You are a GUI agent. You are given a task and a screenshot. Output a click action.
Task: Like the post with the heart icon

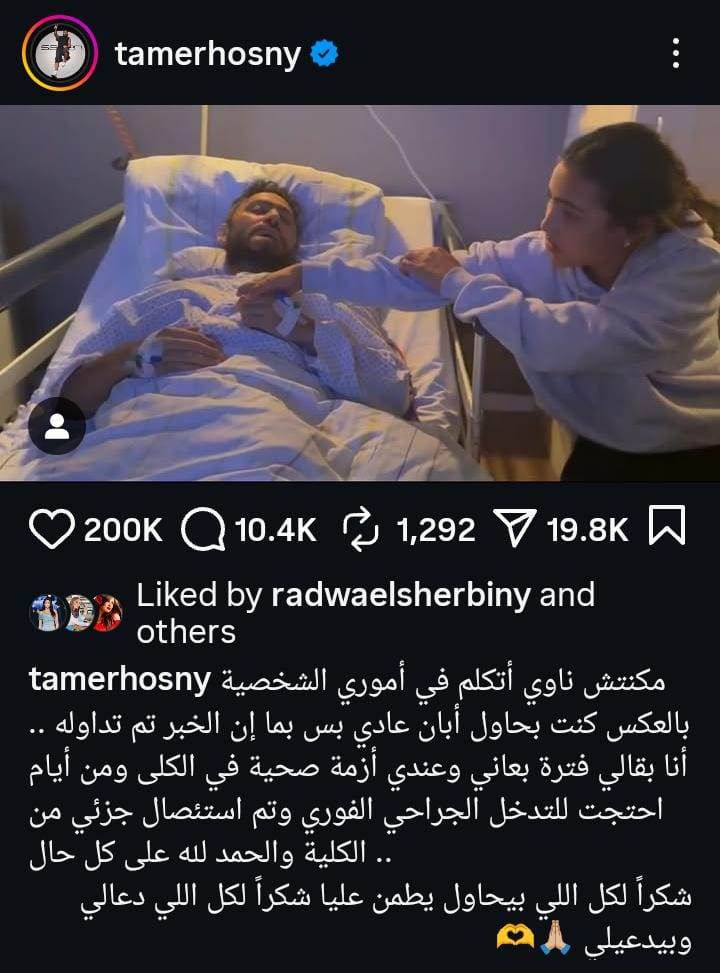[x=52, y=529]
